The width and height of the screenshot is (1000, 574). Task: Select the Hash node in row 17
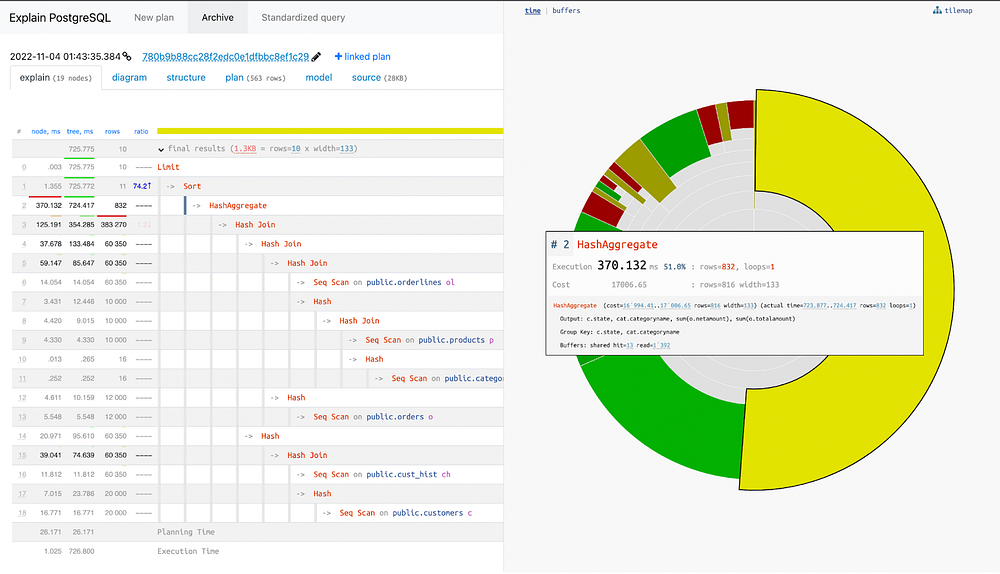click(322, 493)
